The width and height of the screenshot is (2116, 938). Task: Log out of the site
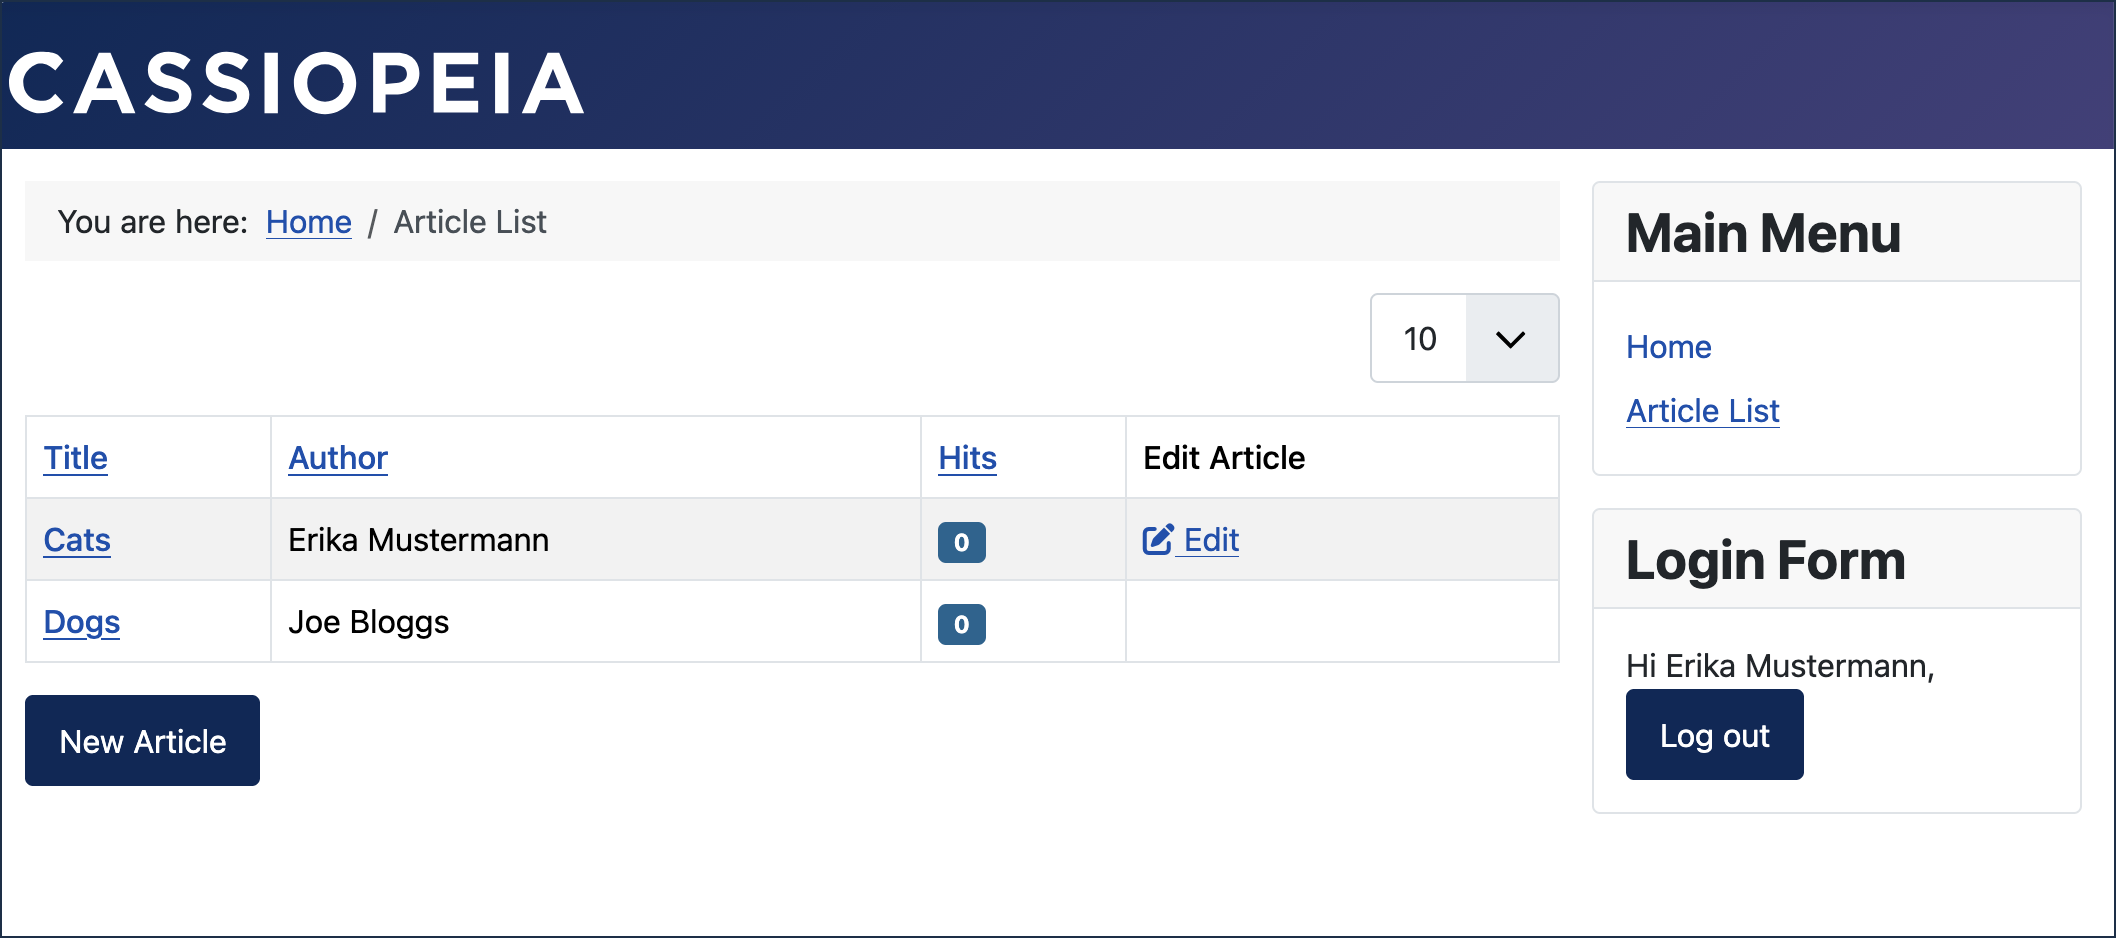(x=1714, y=735)
